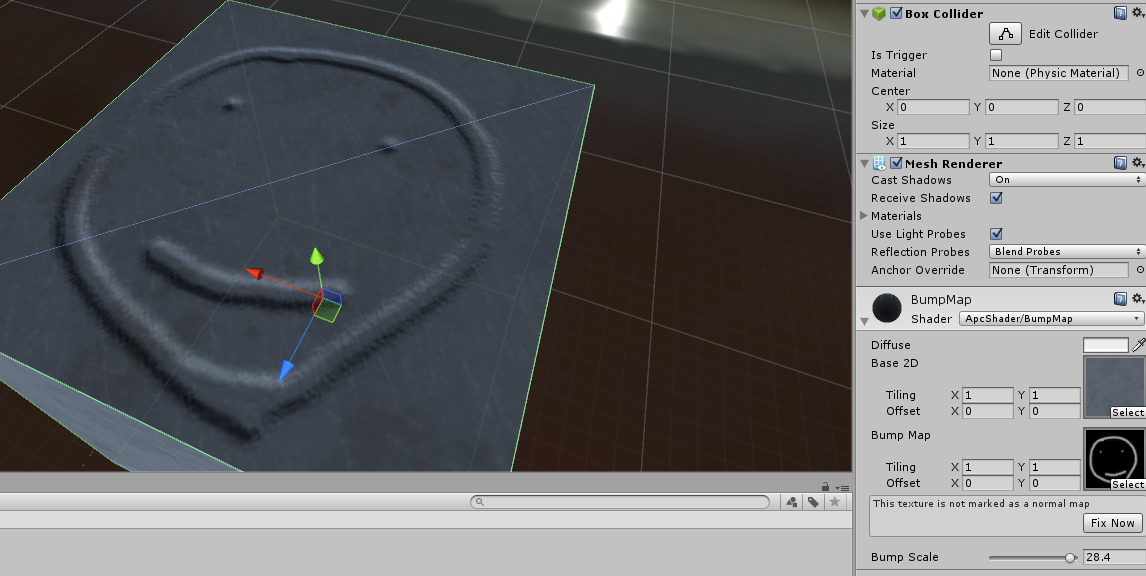The height and width of the screenshot is (576, 1146).
Task: Click the red X-axis gizmo arrow
Action: coord(254,273)
